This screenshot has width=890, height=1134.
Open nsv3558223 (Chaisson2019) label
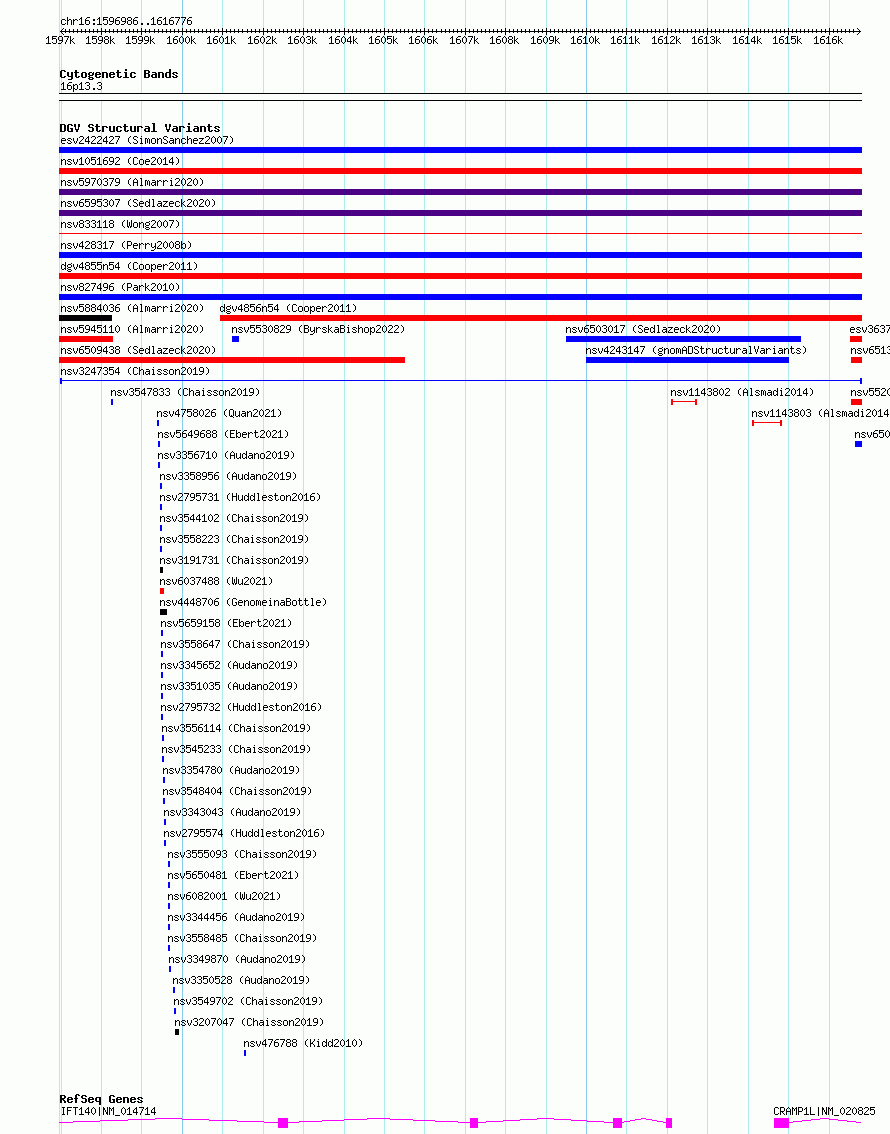click(234, 539)
